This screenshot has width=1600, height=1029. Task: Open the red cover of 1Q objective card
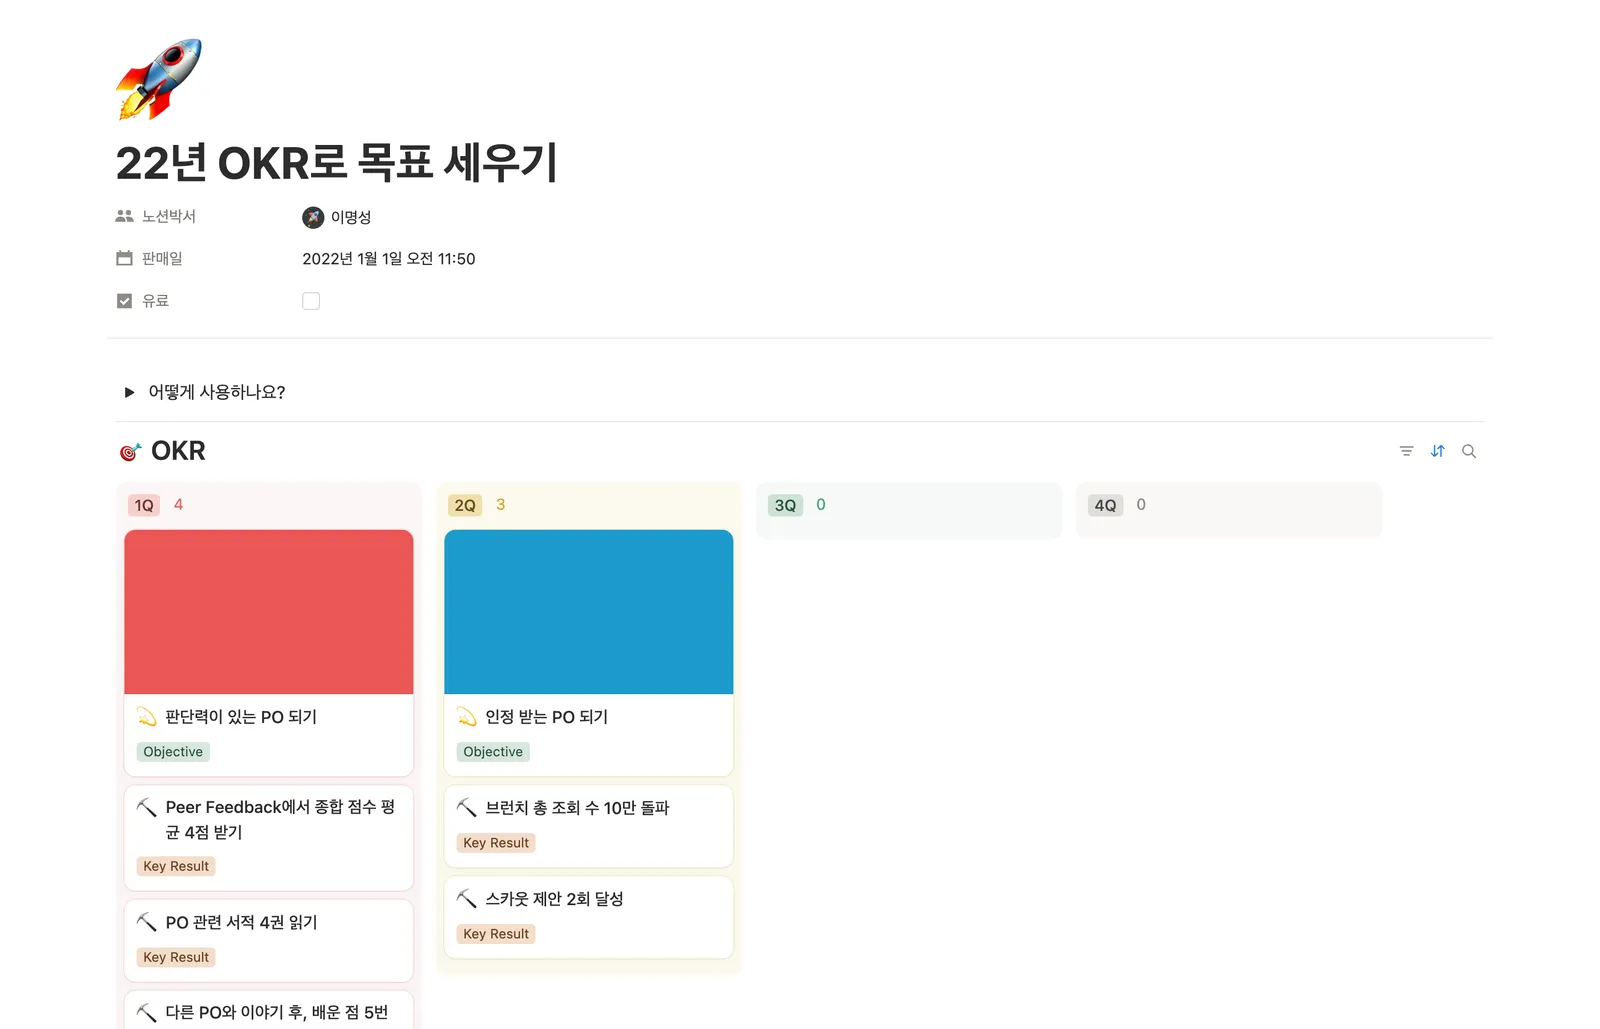pyautogui.click(x=269, y=612)
